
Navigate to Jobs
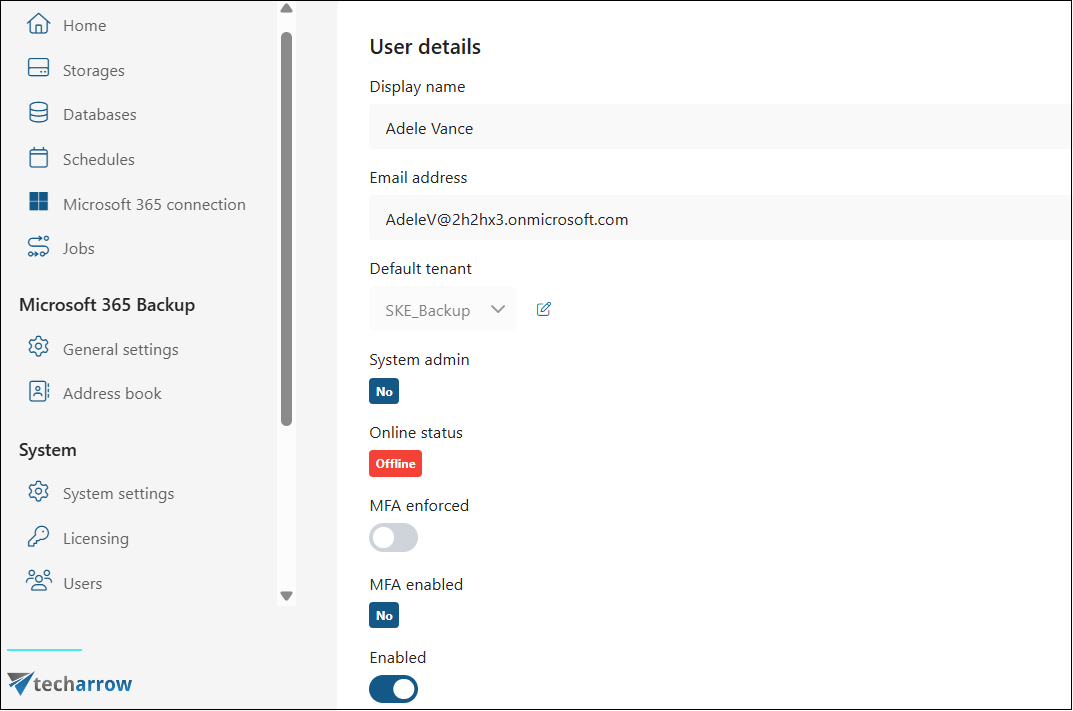[79, 248]
